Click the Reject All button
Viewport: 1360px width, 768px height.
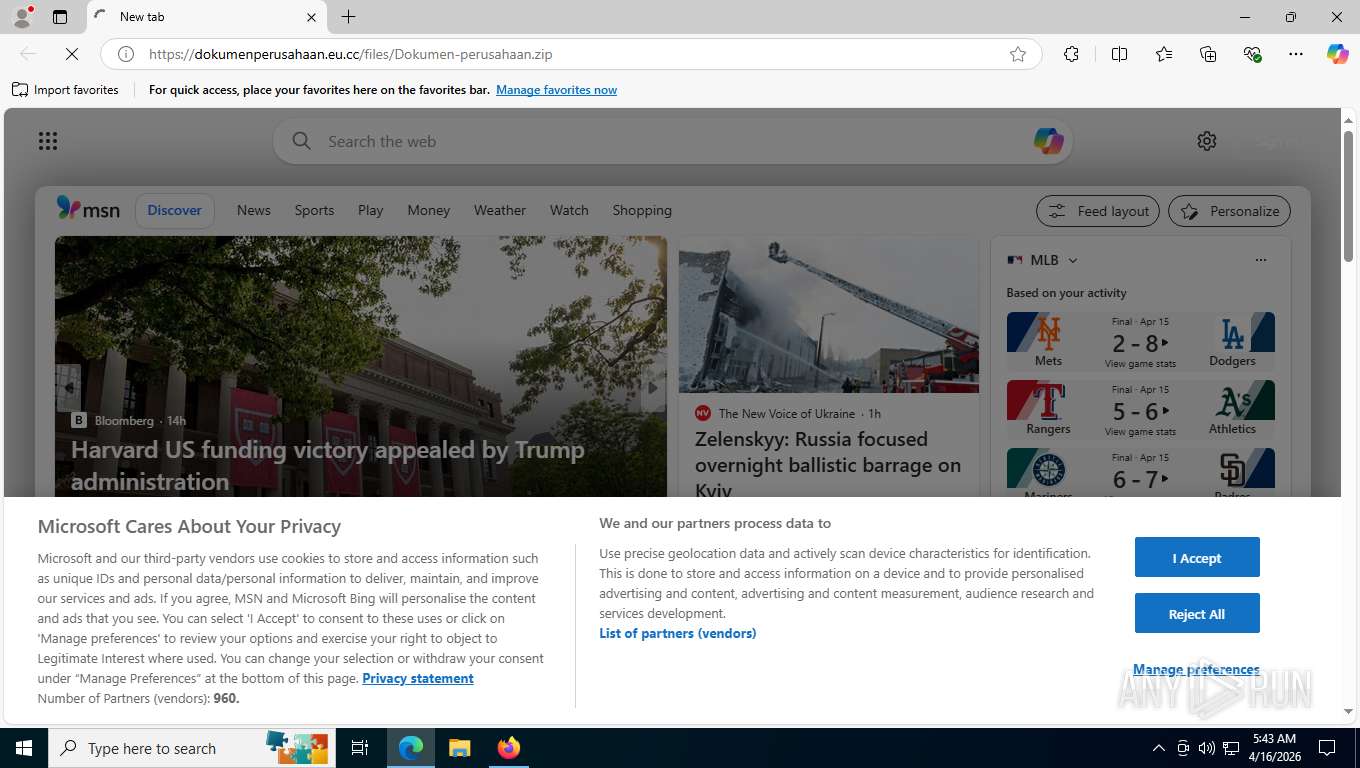tap(1197, 613)
